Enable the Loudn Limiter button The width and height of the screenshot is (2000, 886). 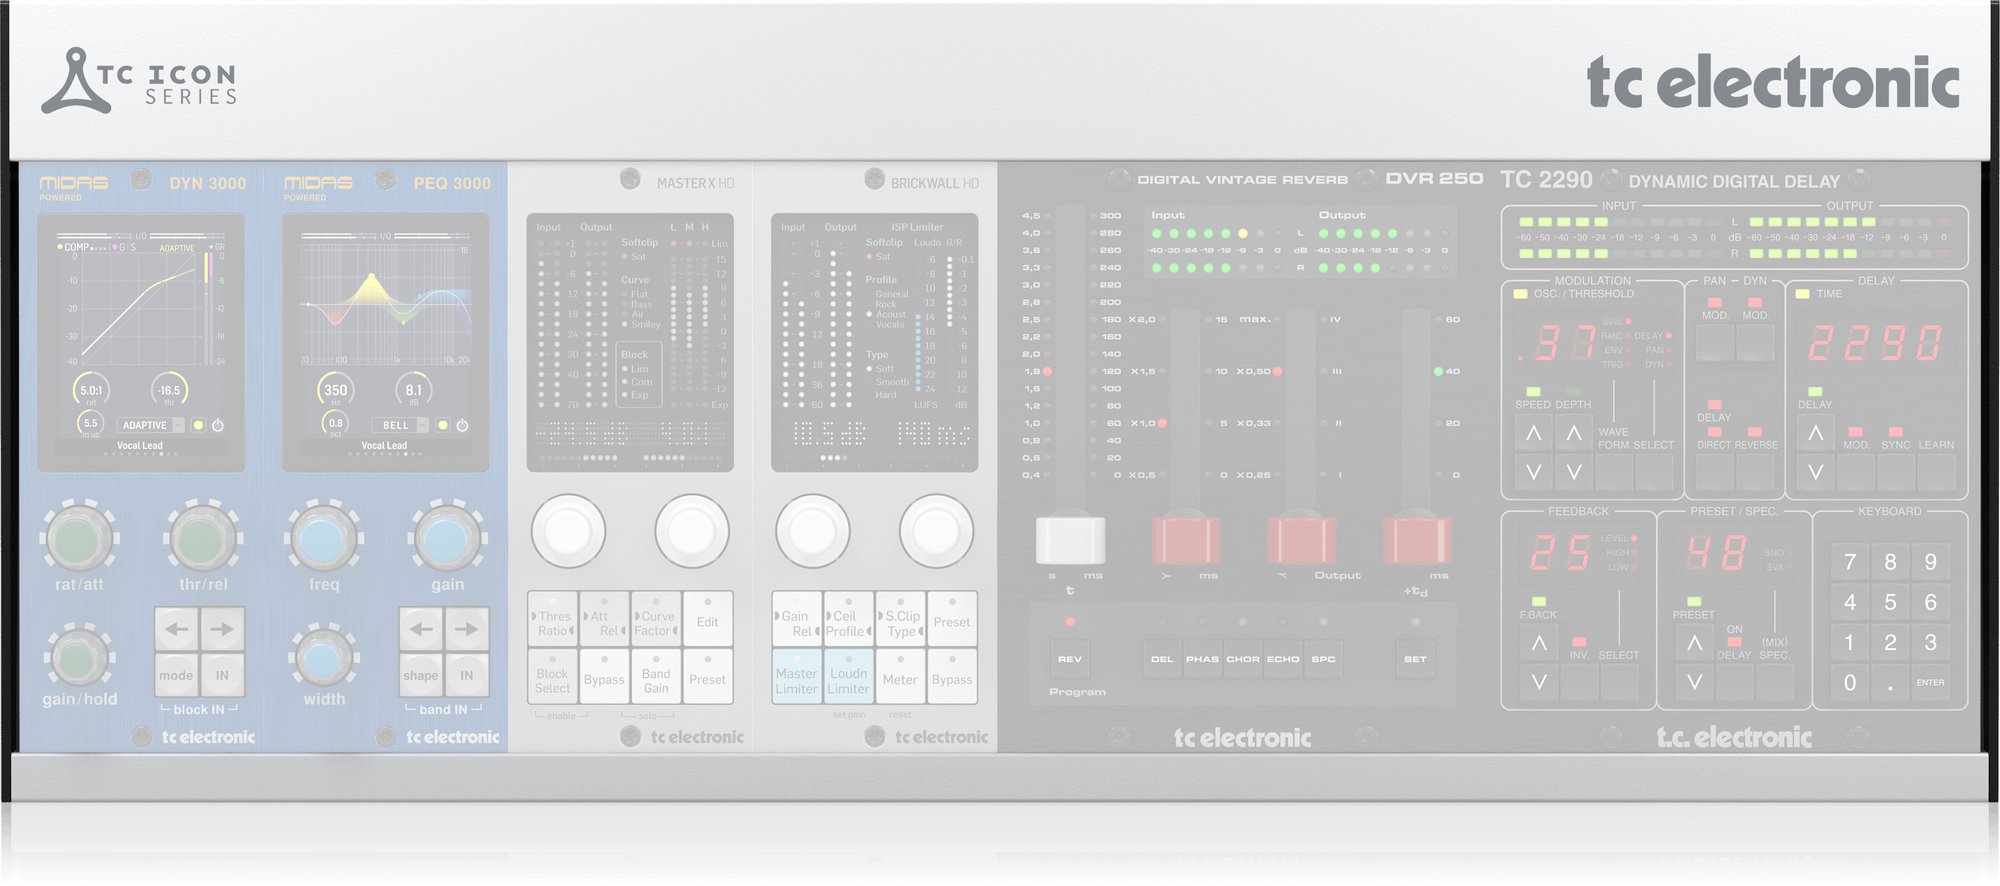pos(848,677)
